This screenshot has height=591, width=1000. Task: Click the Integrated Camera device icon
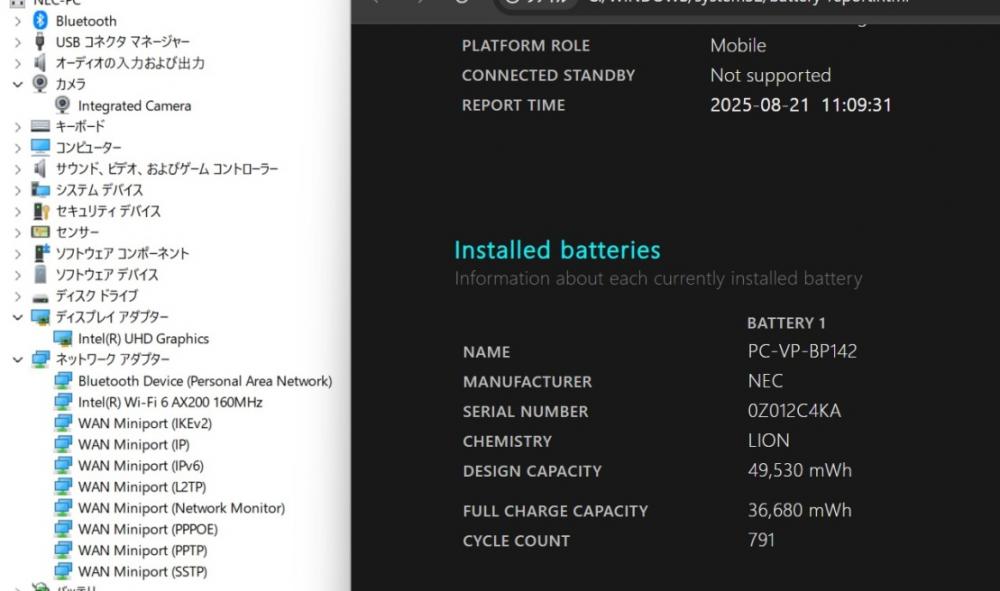[x=62, y=105]
